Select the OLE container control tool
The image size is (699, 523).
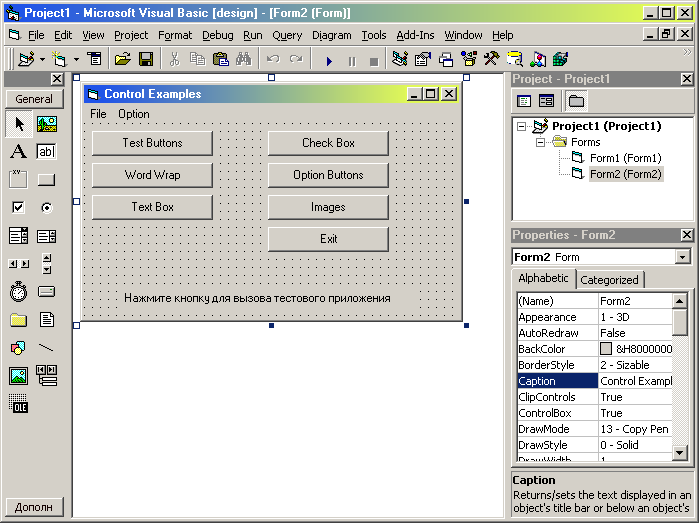point(19,403)
